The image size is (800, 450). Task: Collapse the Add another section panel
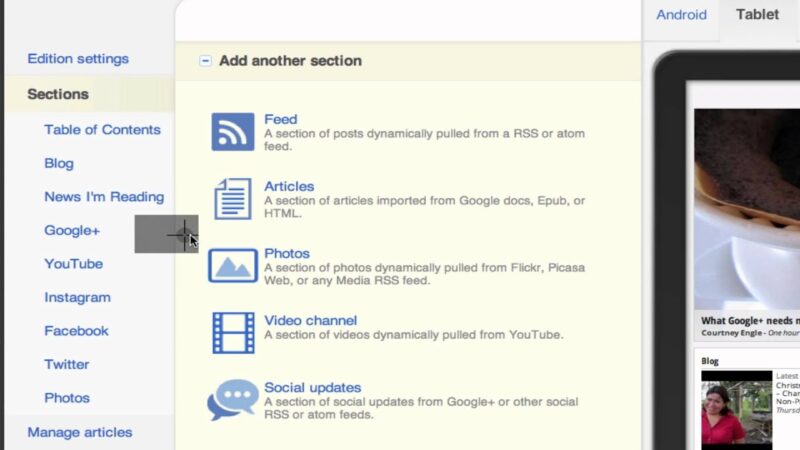tap(205, 61)
